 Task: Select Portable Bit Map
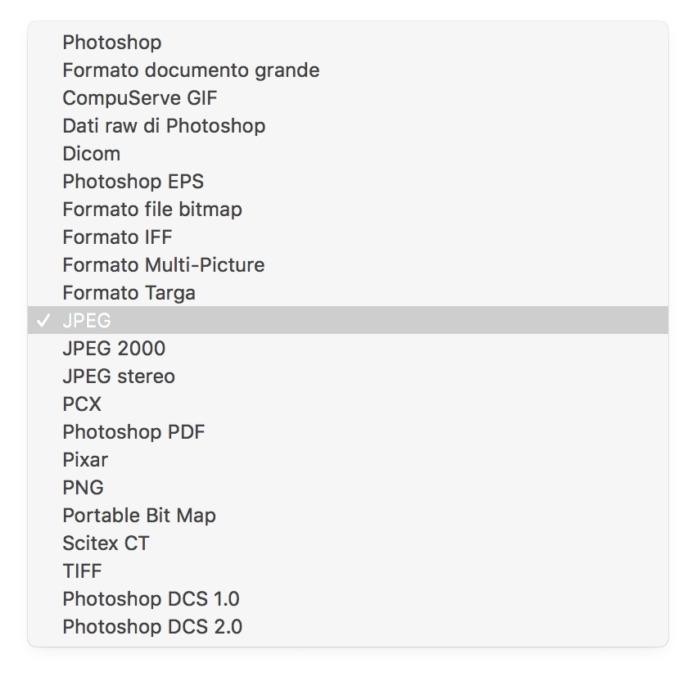139,516
